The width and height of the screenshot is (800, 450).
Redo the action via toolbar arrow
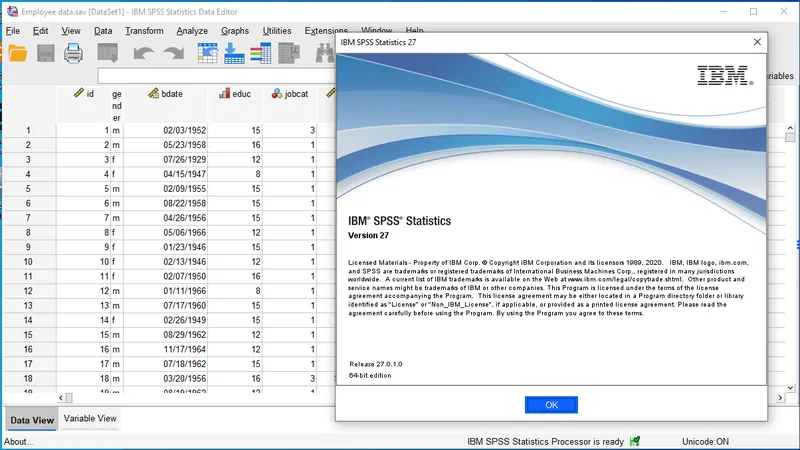click(174, 53)
